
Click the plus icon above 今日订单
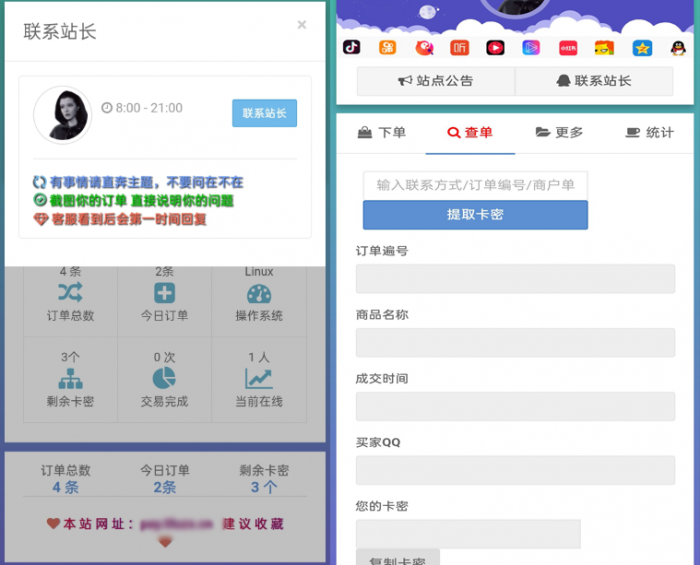(x=164, y=293)
